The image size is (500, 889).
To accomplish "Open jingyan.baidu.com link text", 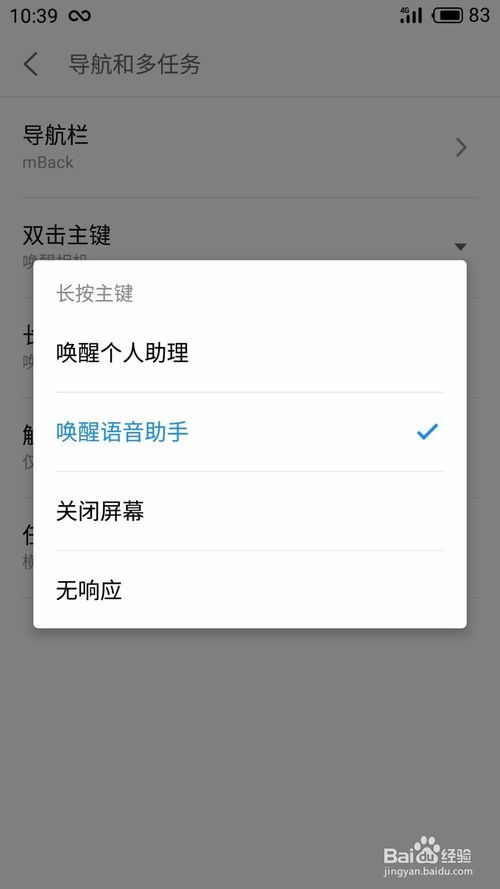I will click(428, 872).
